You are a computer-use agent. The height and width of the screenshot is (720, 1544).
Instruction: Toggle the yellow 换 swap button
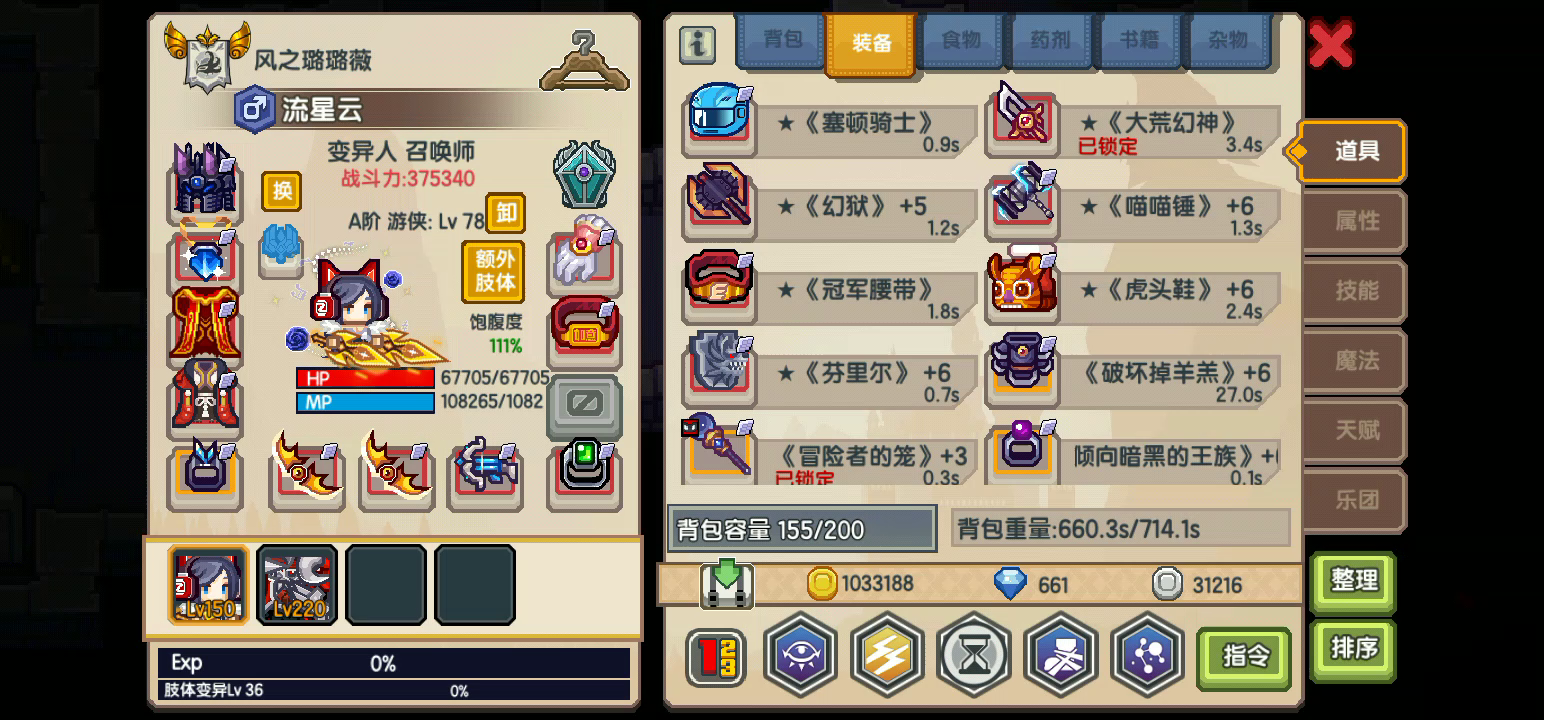click(x=282, y=191)
